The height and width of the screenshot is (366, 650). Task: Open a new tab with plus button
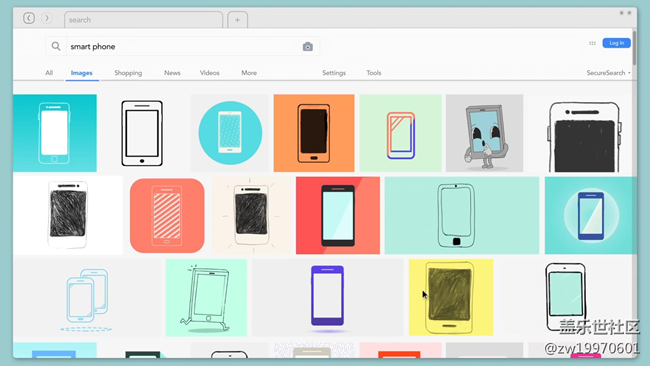238,20
